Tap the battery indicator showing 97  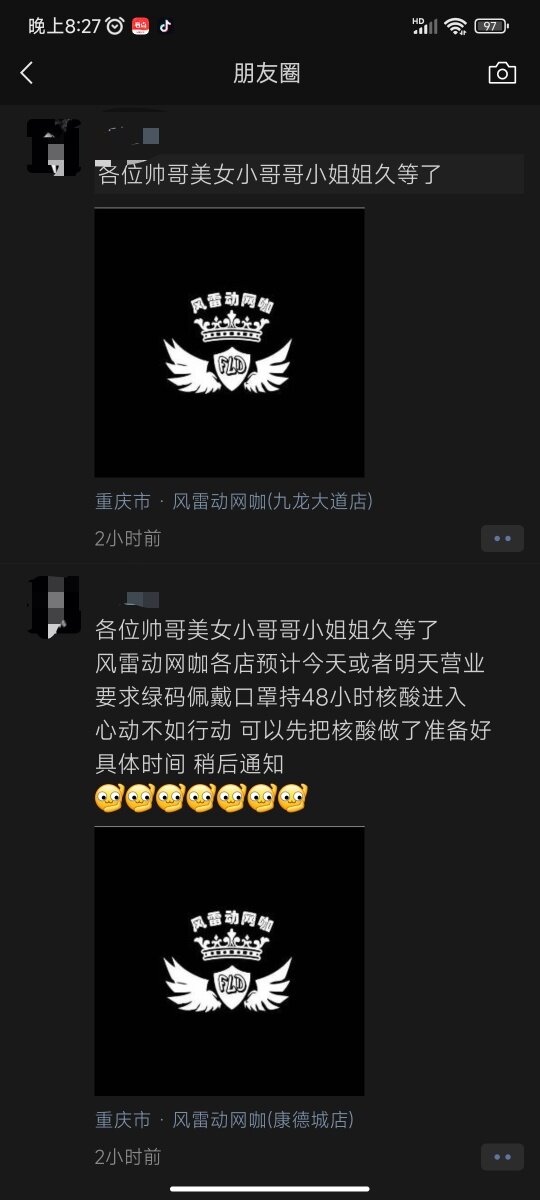[490, 26]
